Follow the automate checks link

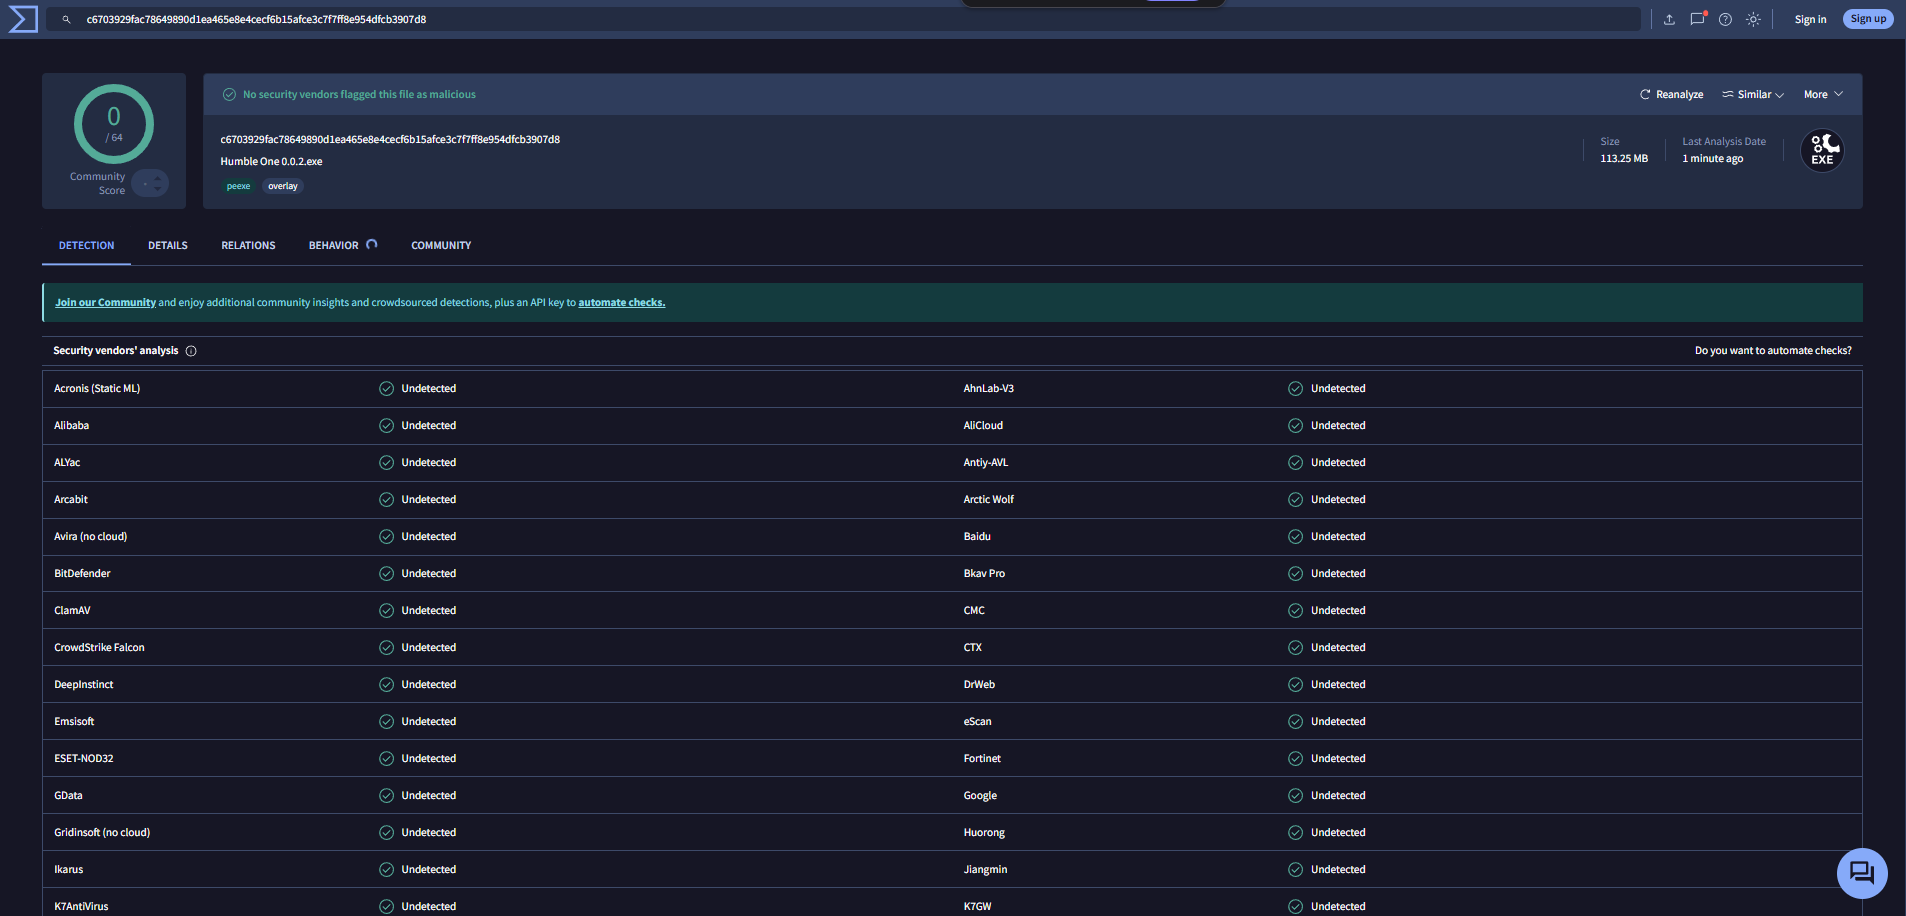[x=621, y=303]
